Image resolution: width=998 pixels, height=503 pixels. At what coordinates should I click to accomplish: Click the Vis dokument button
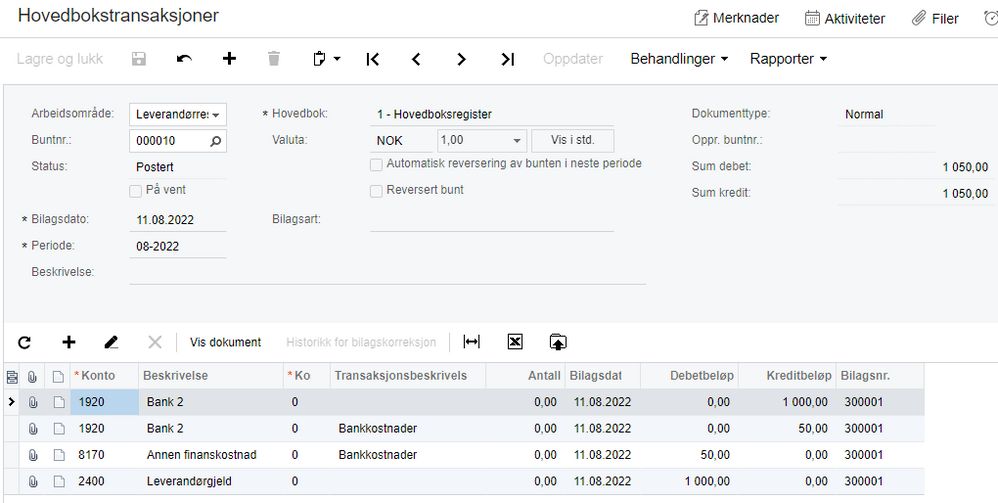point(225,342)
